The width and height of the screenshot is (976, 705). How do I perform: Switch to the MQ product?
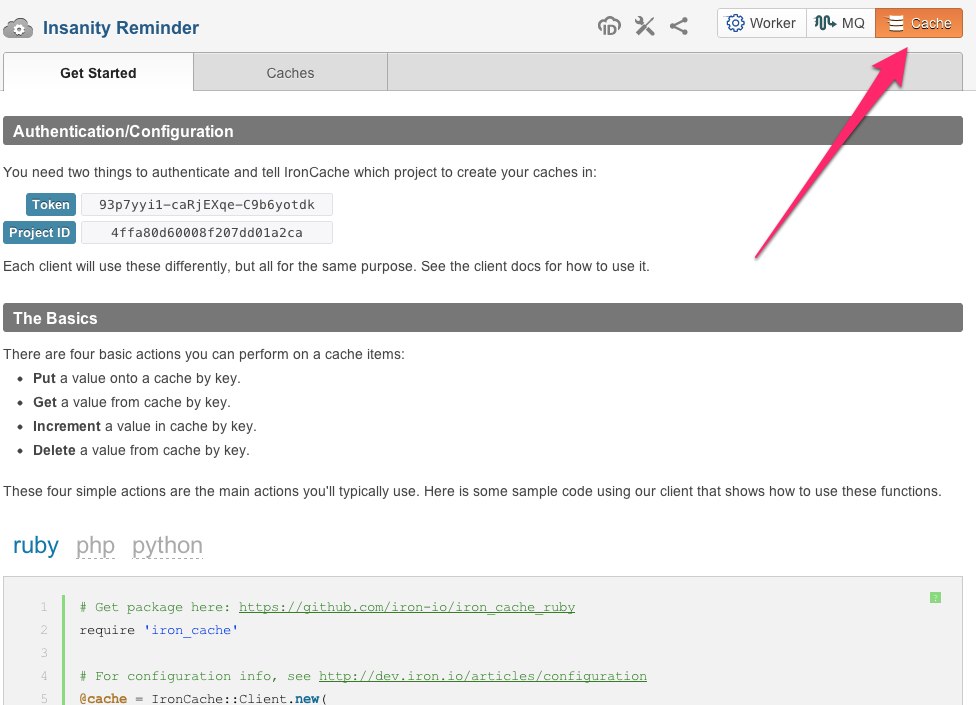840,23
